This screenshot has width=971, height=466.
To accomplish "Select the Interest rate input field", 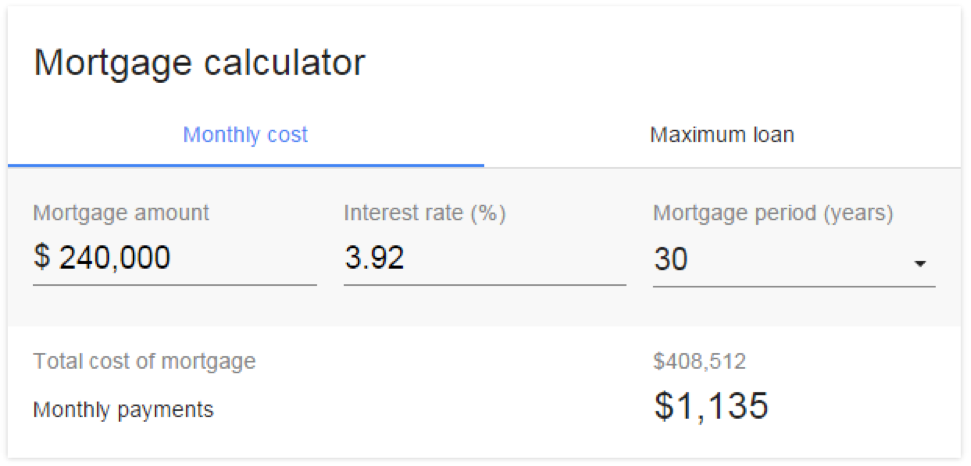I will 485,257.
